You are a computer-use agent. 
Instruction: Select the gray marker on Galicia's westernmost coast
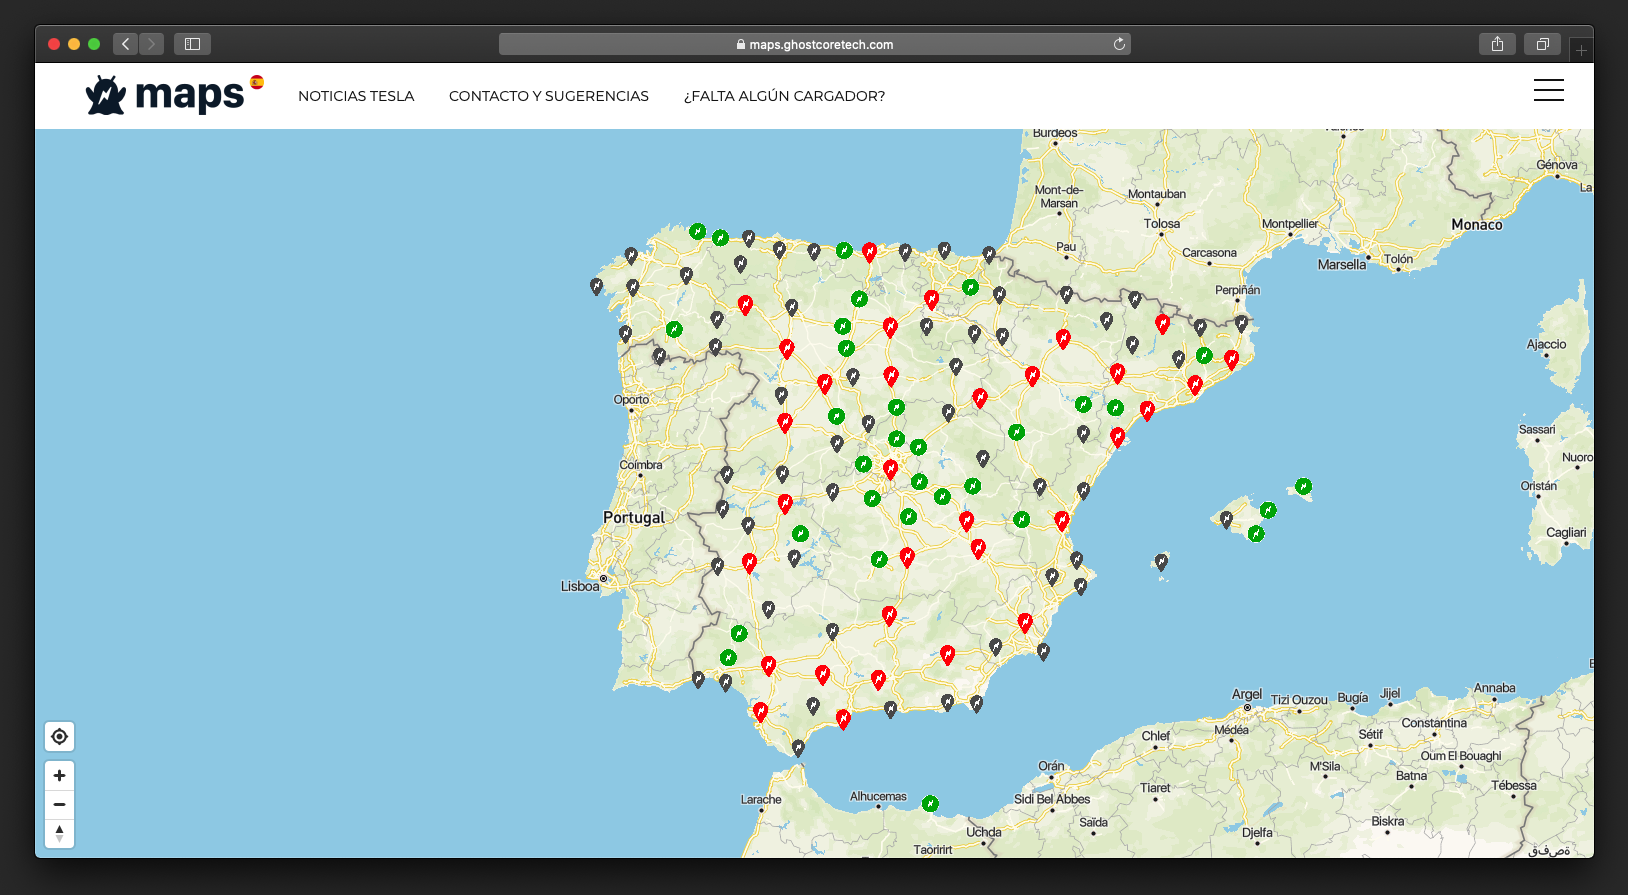point(596,287)
